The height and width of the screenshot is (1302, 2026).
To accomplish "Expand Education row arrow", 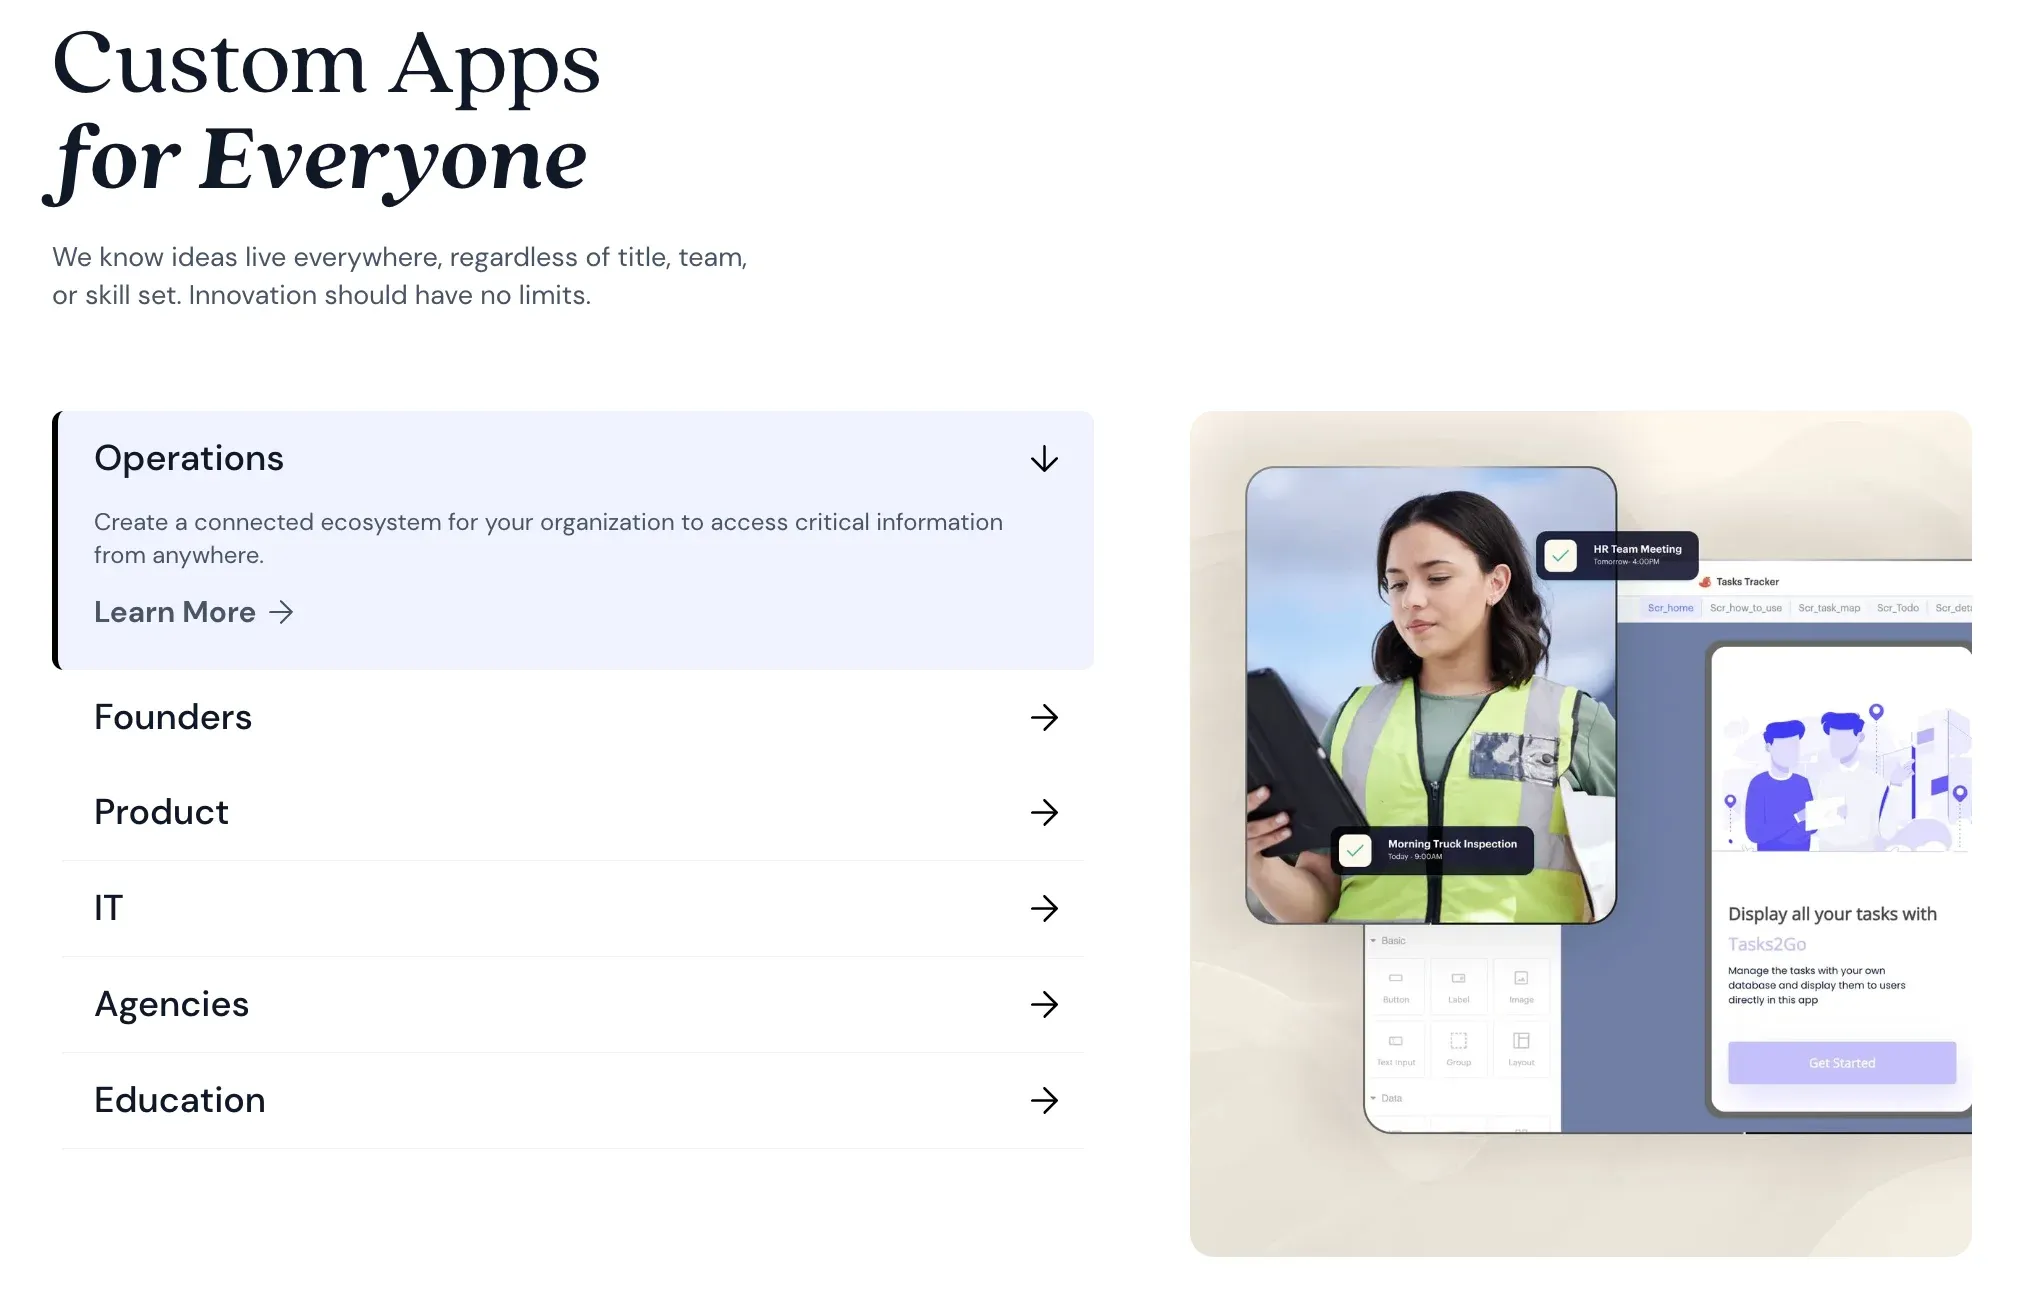I will tap(1044, 1100).
